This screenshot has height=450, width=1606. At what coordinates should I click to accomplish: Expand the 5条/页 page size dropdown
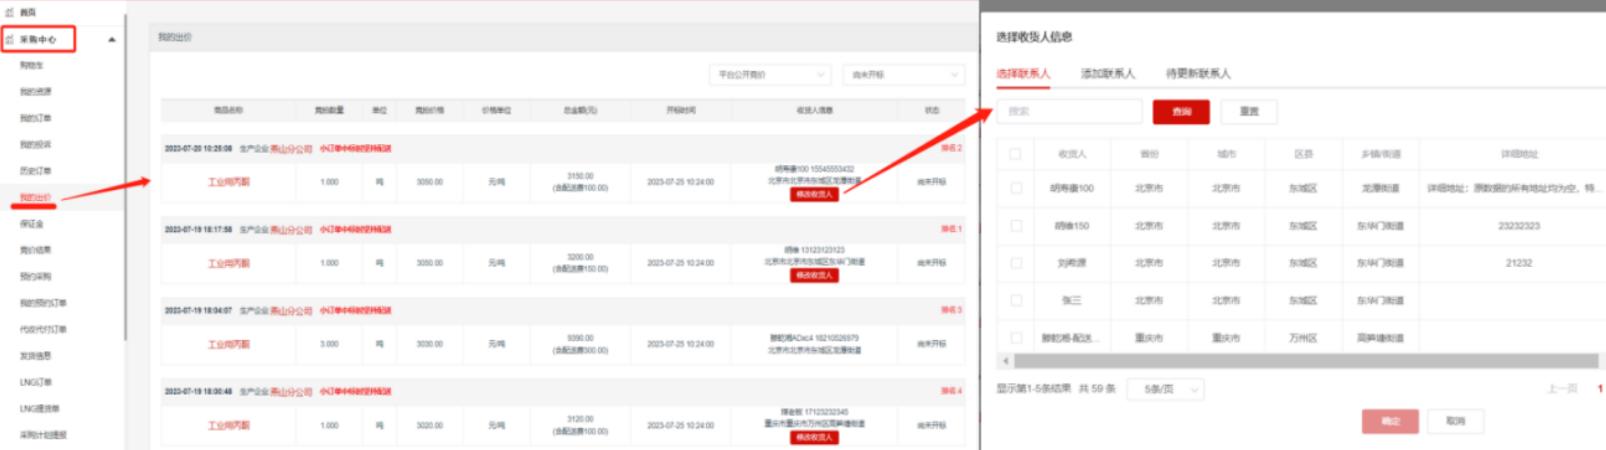pos(1165,389)
